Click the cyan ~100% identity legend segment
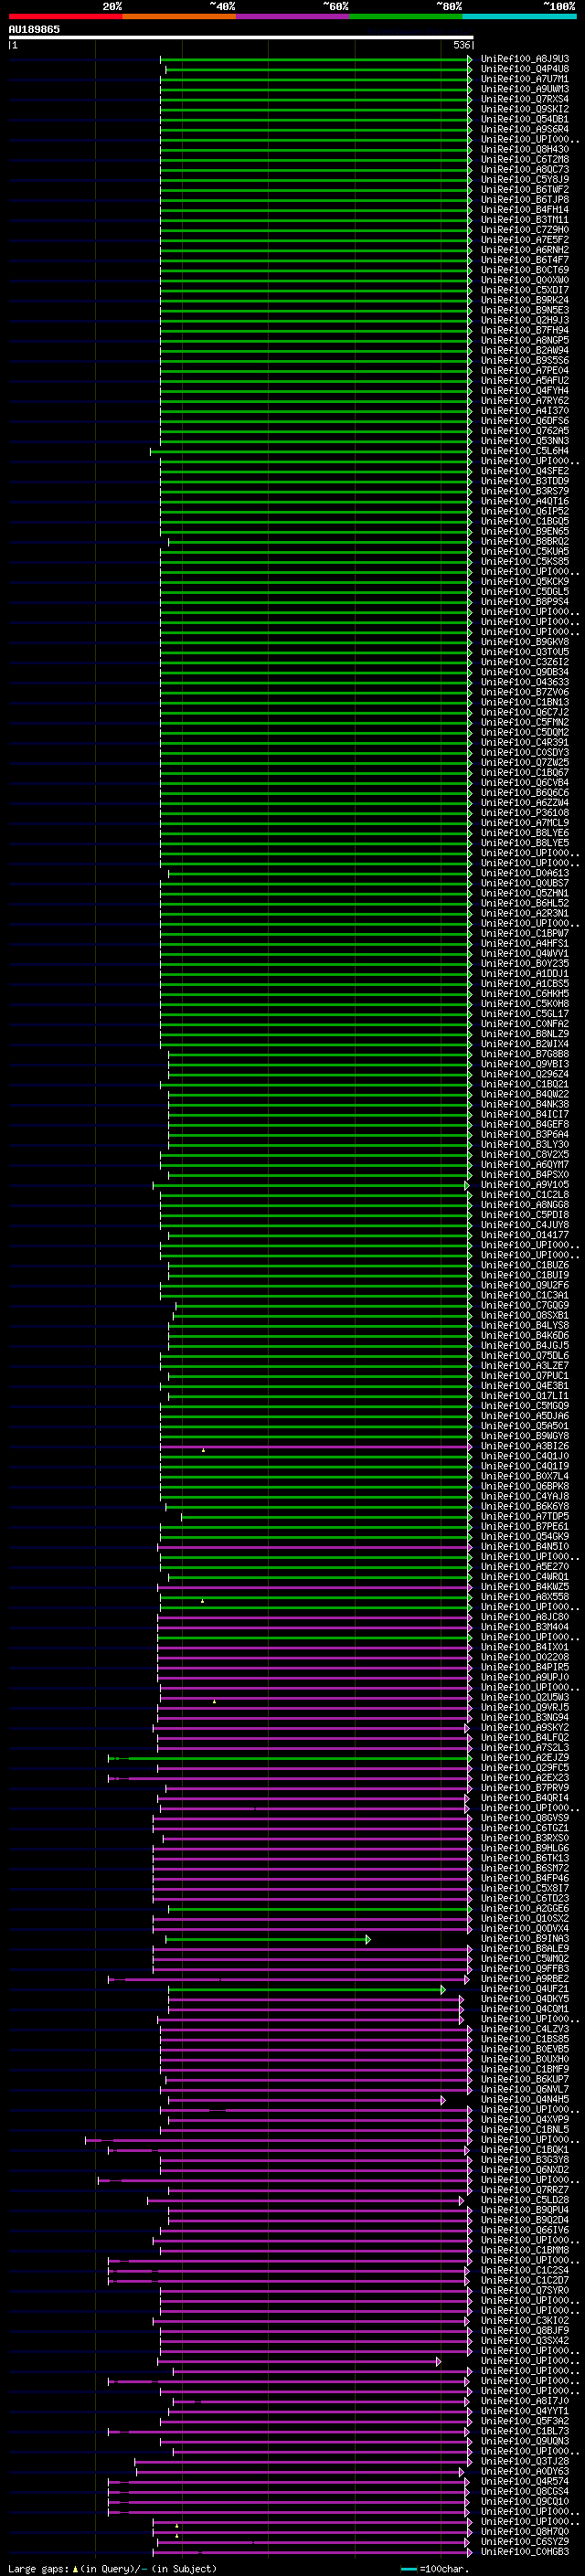This screenshot has height=2576, width=585. [519, 16]
